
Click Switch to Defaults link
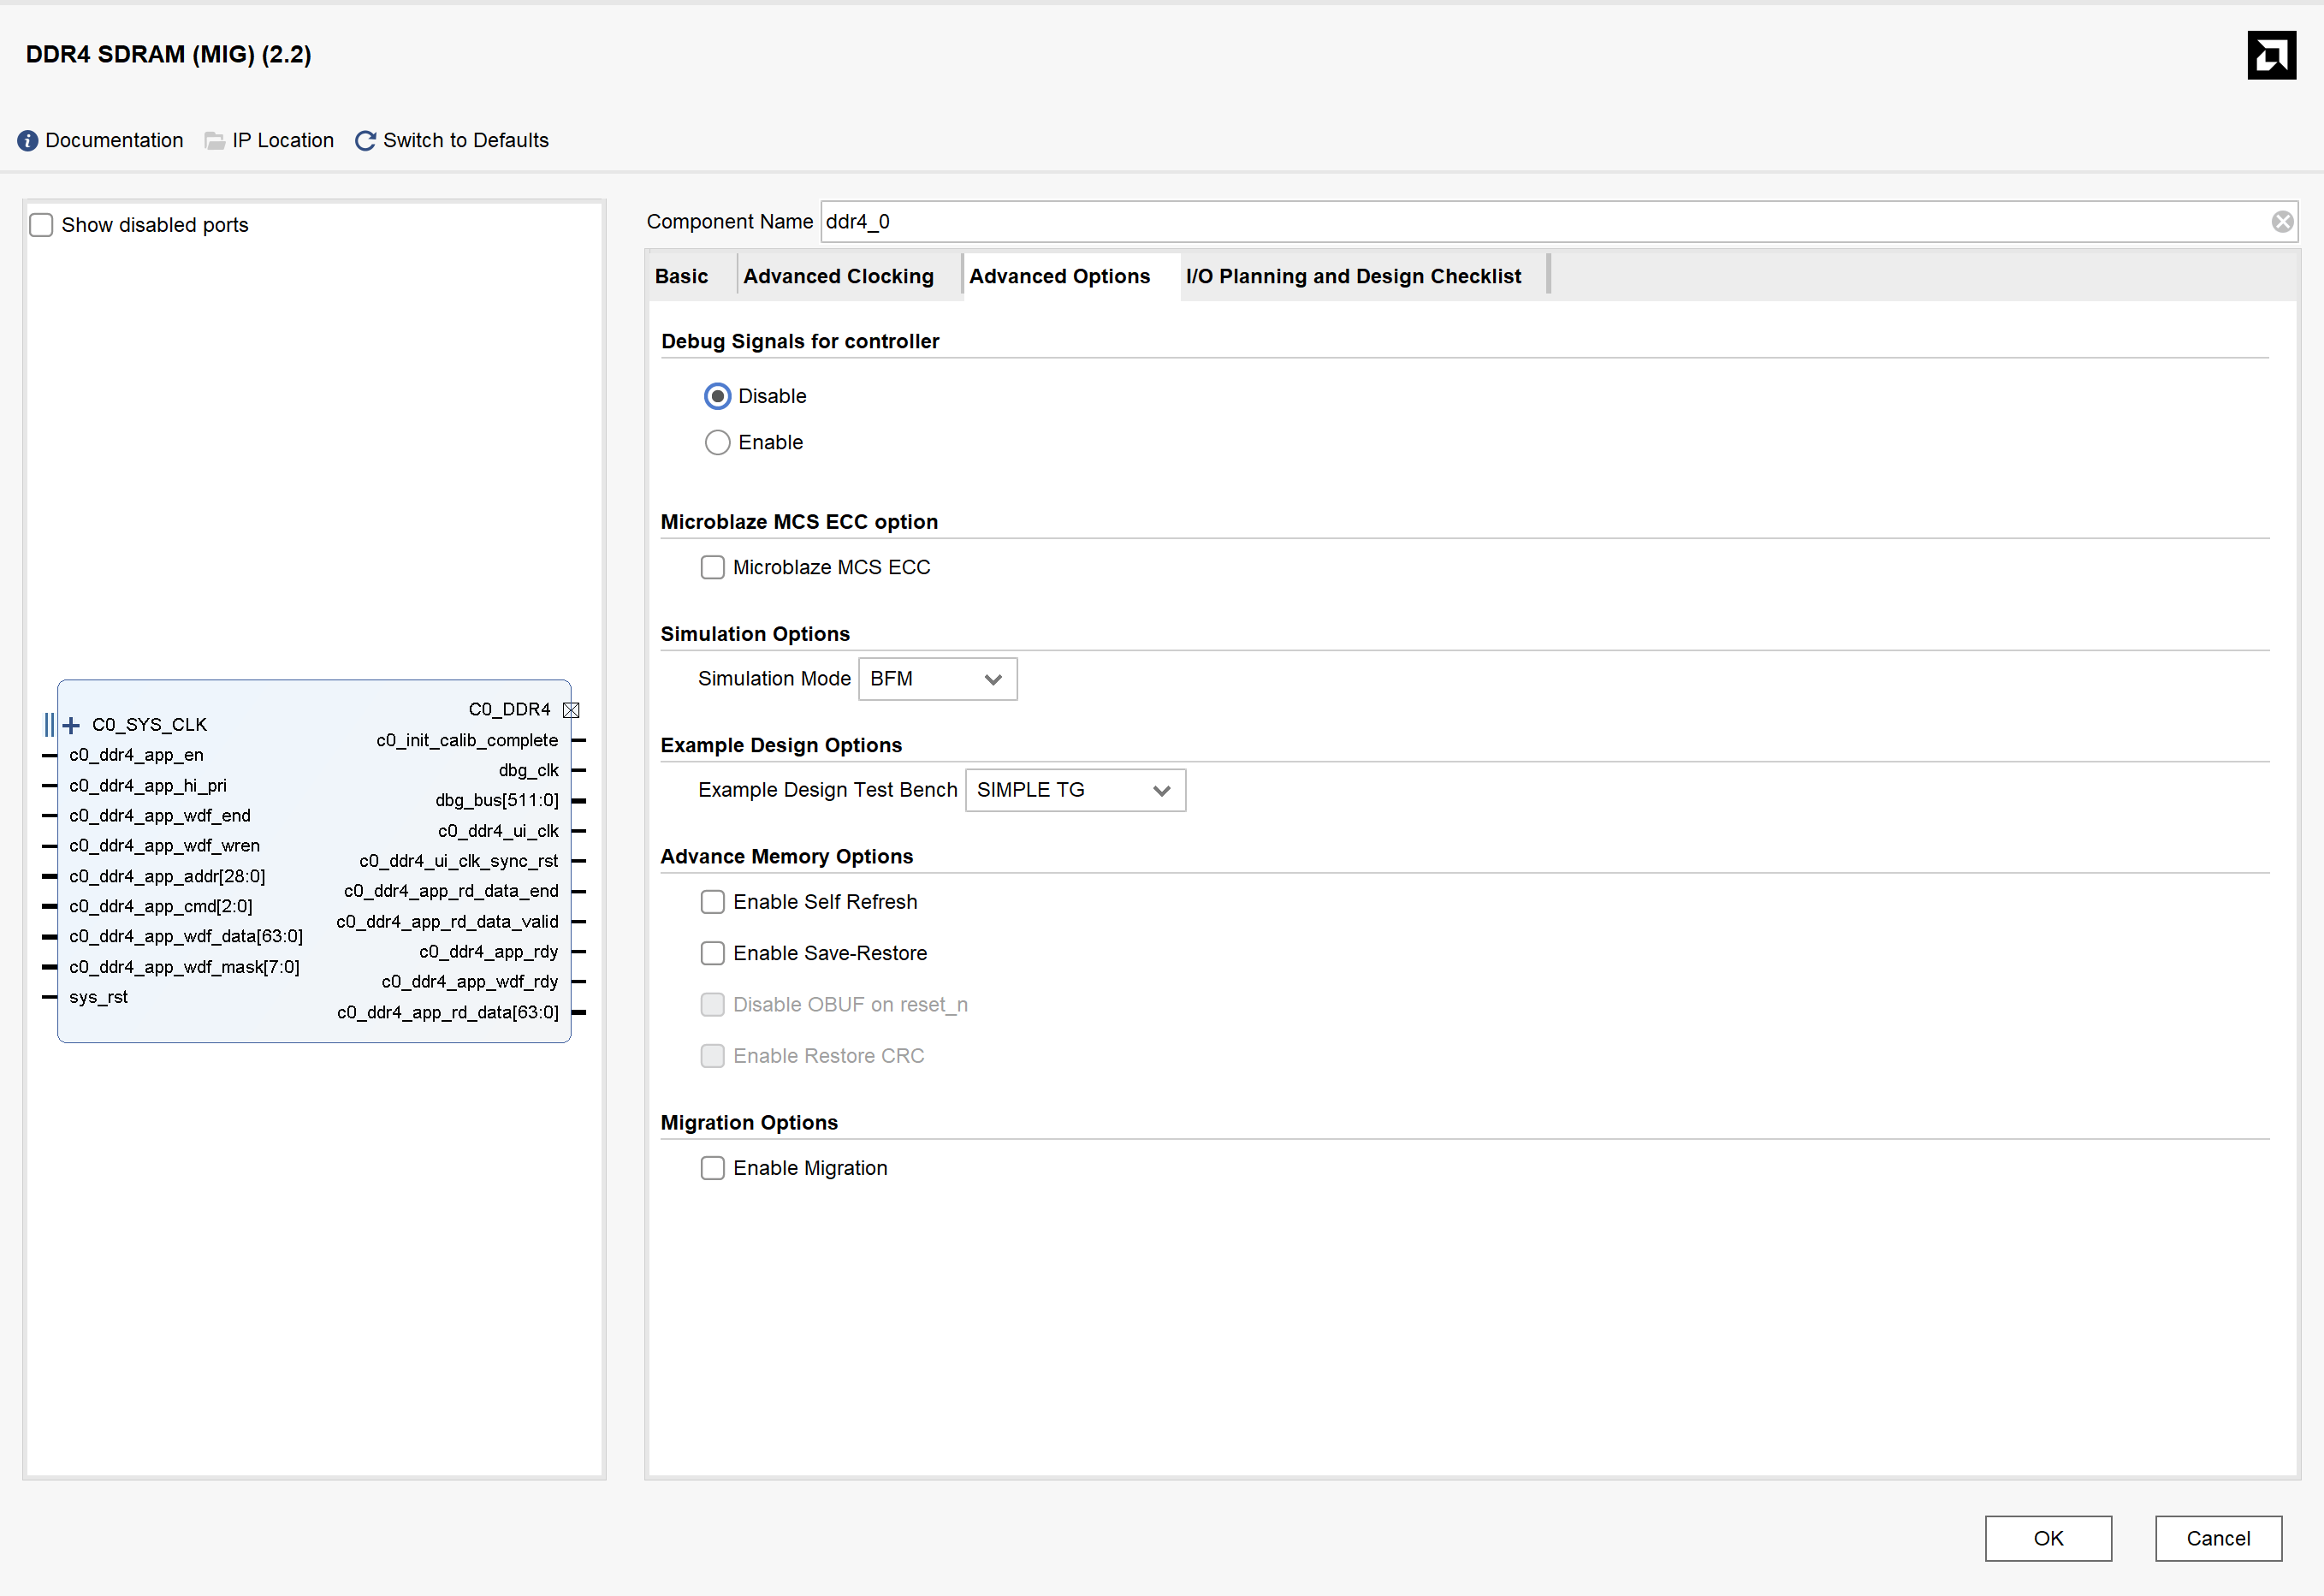click(x=466, y=141)
